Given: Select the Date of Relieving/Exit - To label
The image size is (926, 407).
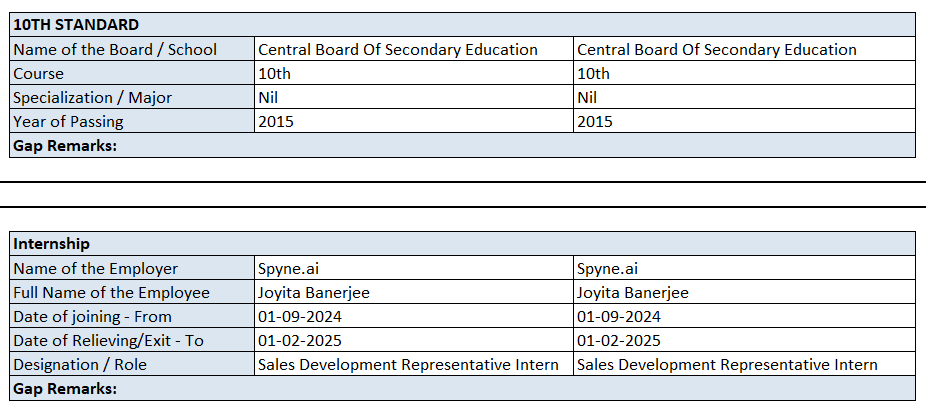Looking at the screenshot, I should pos(108,340).
